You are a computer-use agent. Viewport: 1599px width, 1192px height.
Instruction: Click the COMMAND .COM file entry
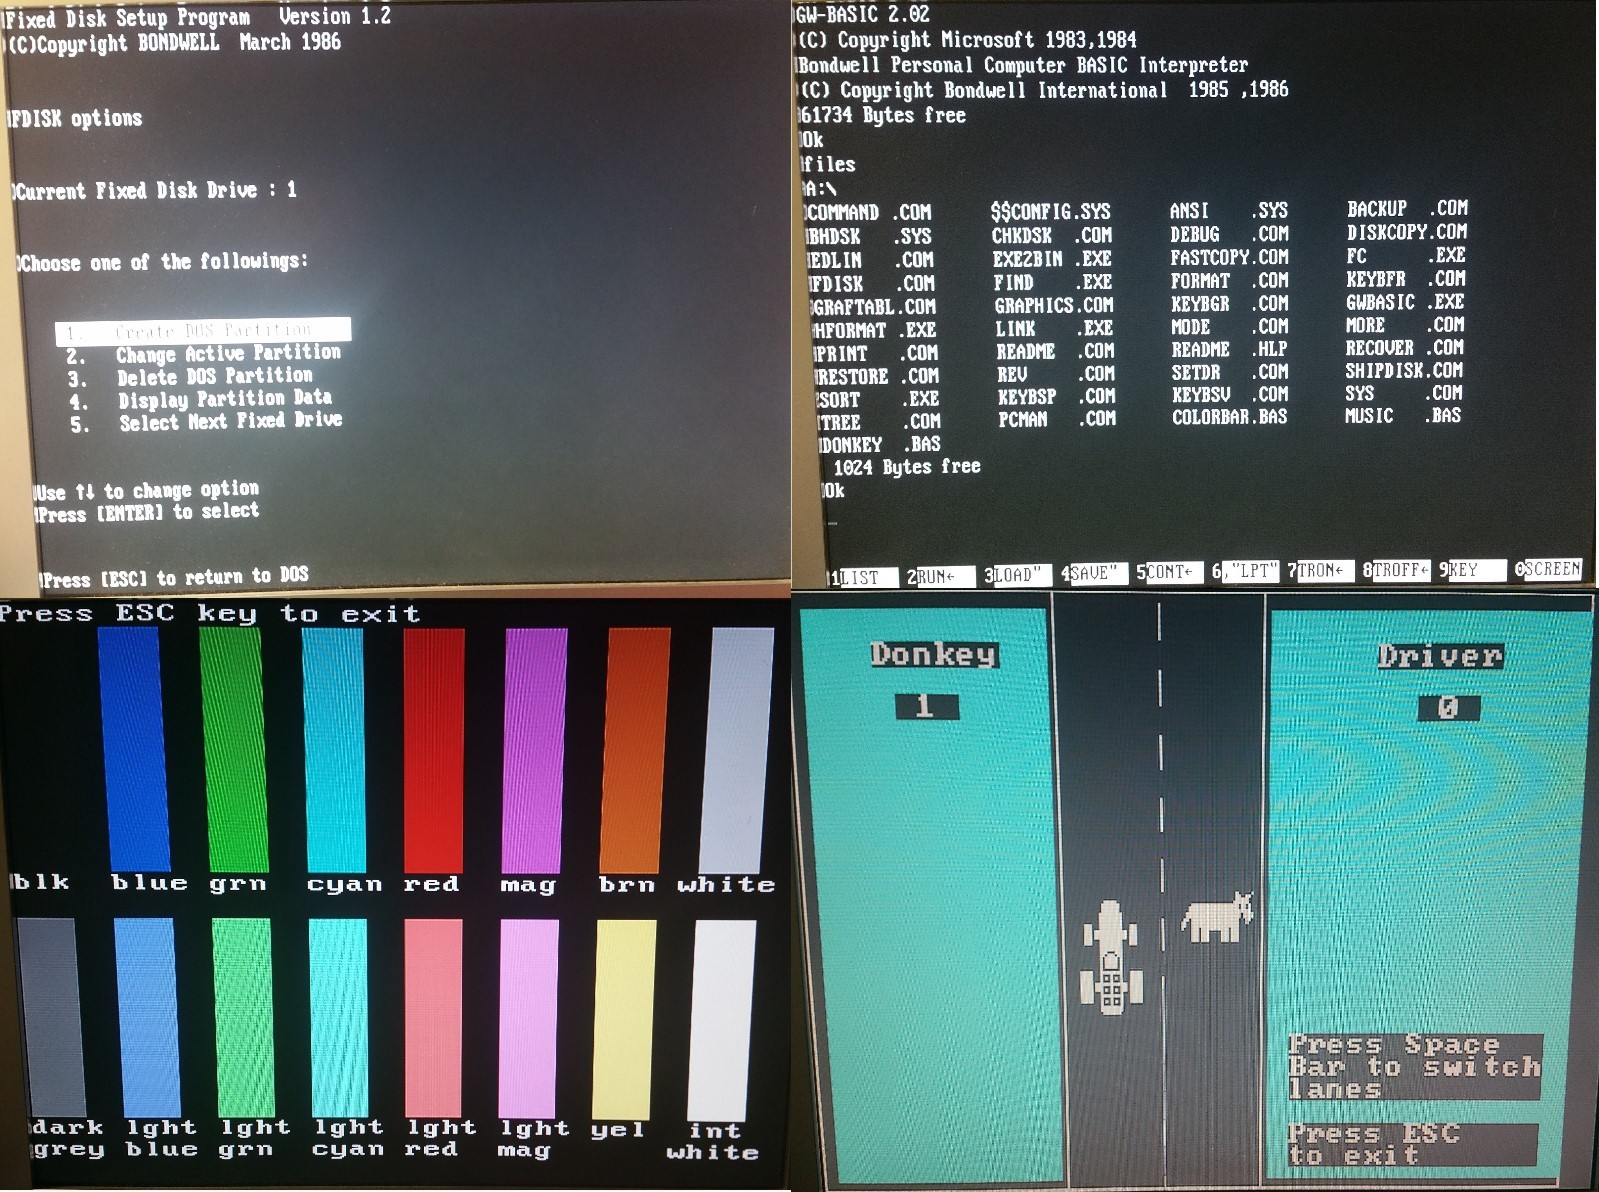(868, 213)
